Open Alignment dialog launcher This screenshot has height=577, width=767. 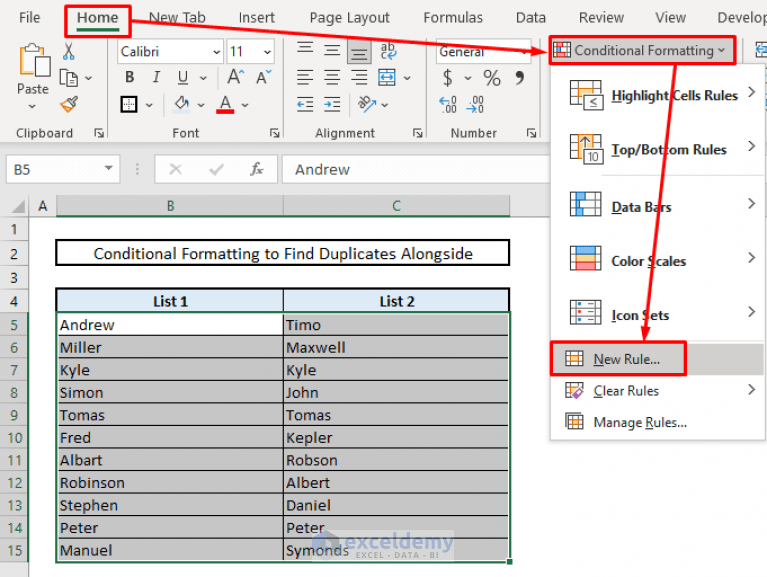tap(417, 133)
